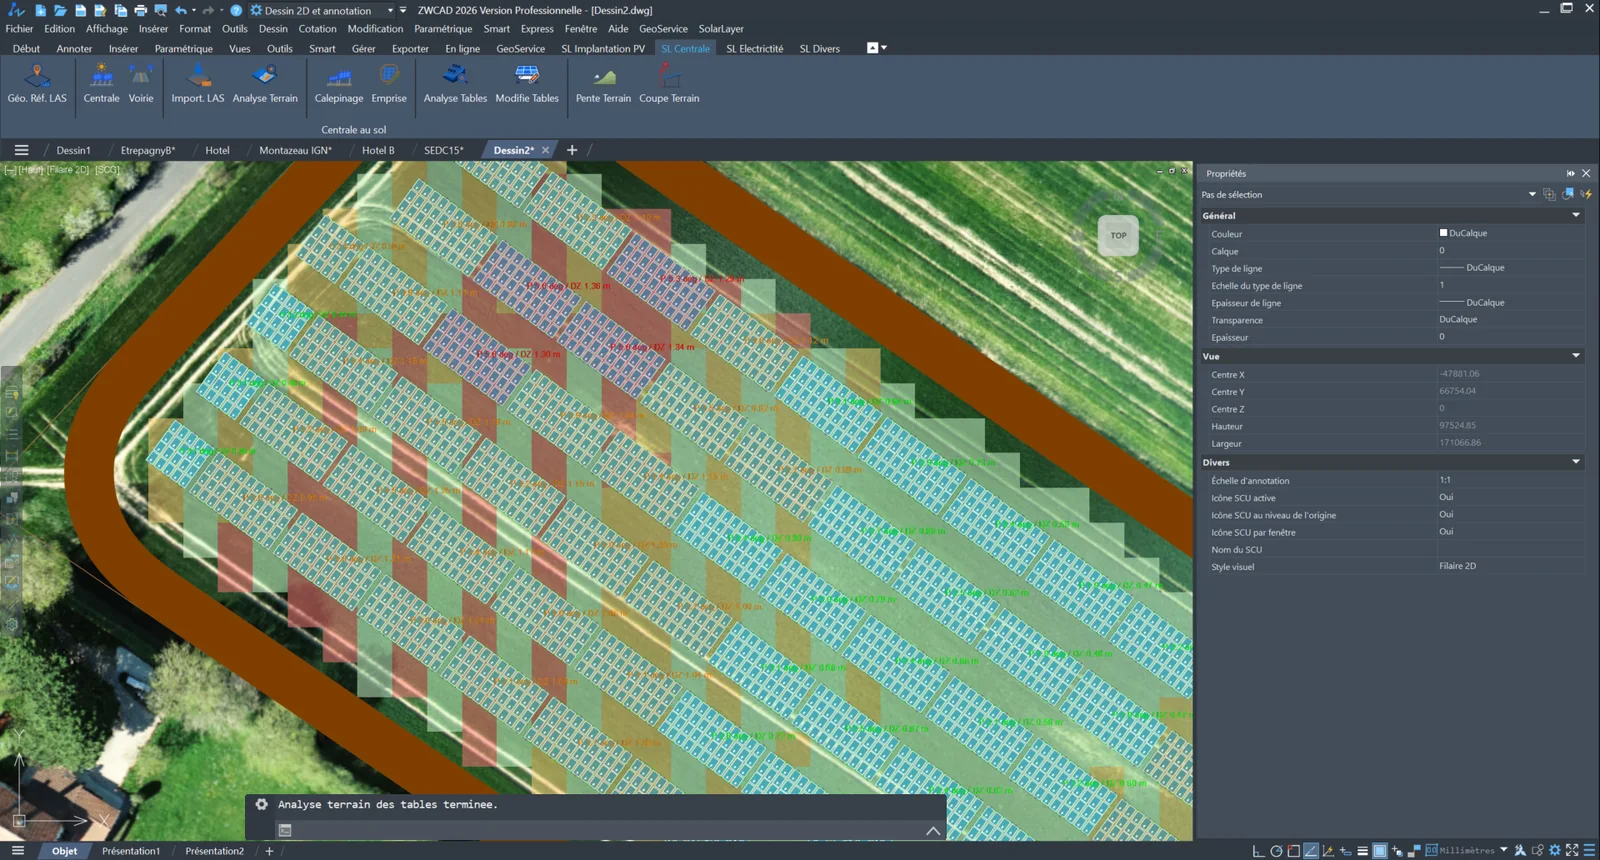Open the Dessin 2D et annotation workspace dropdown
The height and width of the screenshot is (860, 1600).
point(390,10)
